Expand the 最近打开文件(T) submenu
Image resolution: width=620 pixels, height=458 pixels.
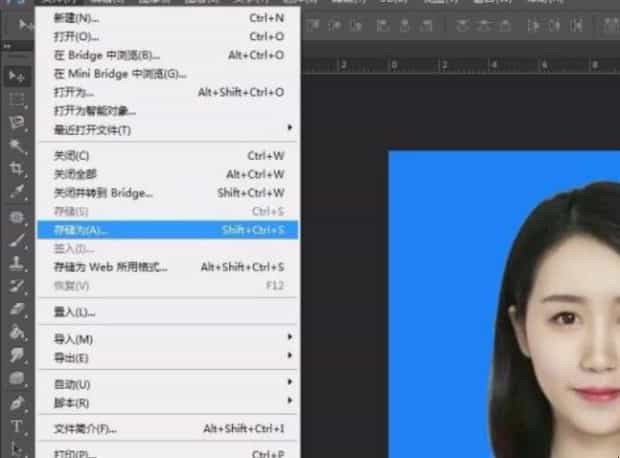(x=168, y=129)
